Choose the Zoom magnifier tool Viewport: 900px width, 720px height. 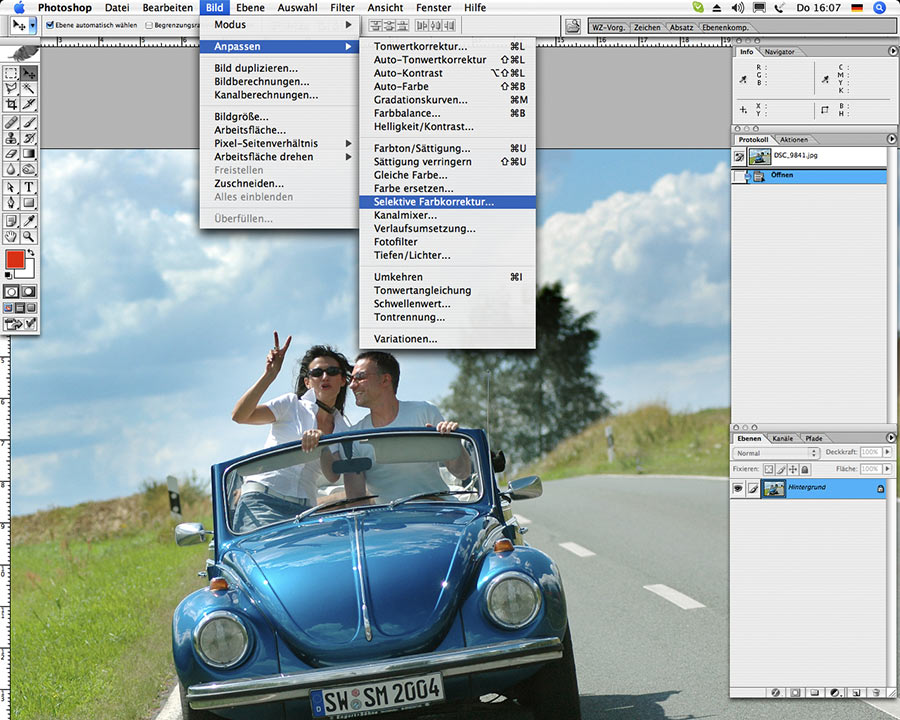29,236
